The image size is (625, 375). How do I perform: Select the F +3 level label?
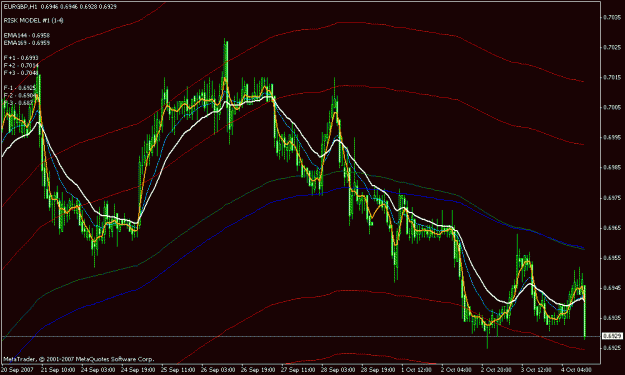[x=21, y=73]
